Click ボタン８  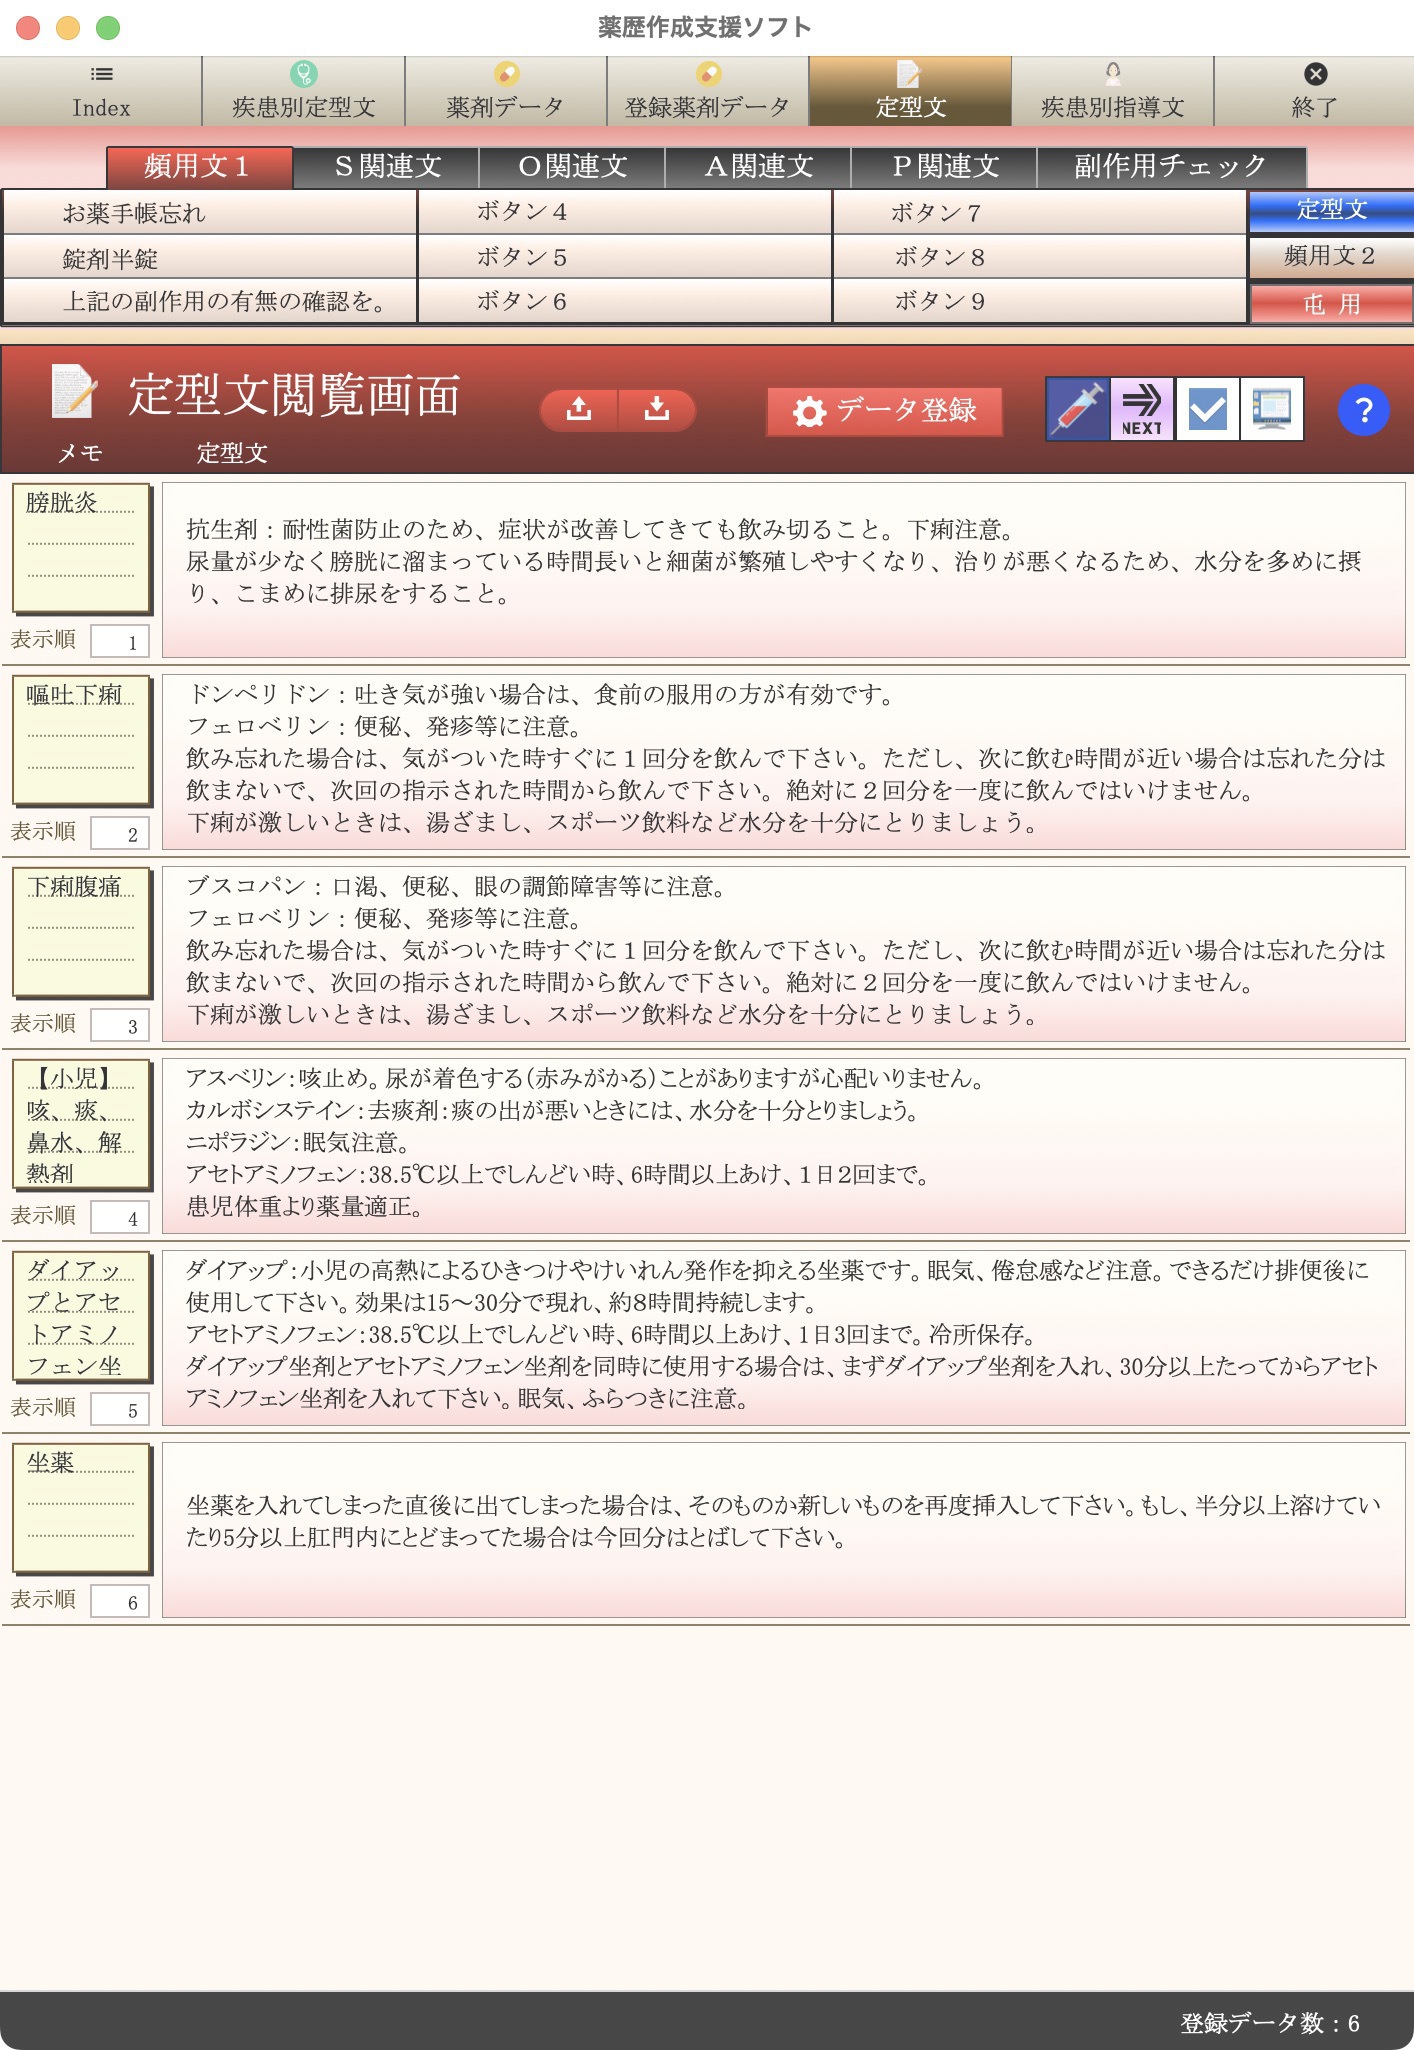point(1039,257)
